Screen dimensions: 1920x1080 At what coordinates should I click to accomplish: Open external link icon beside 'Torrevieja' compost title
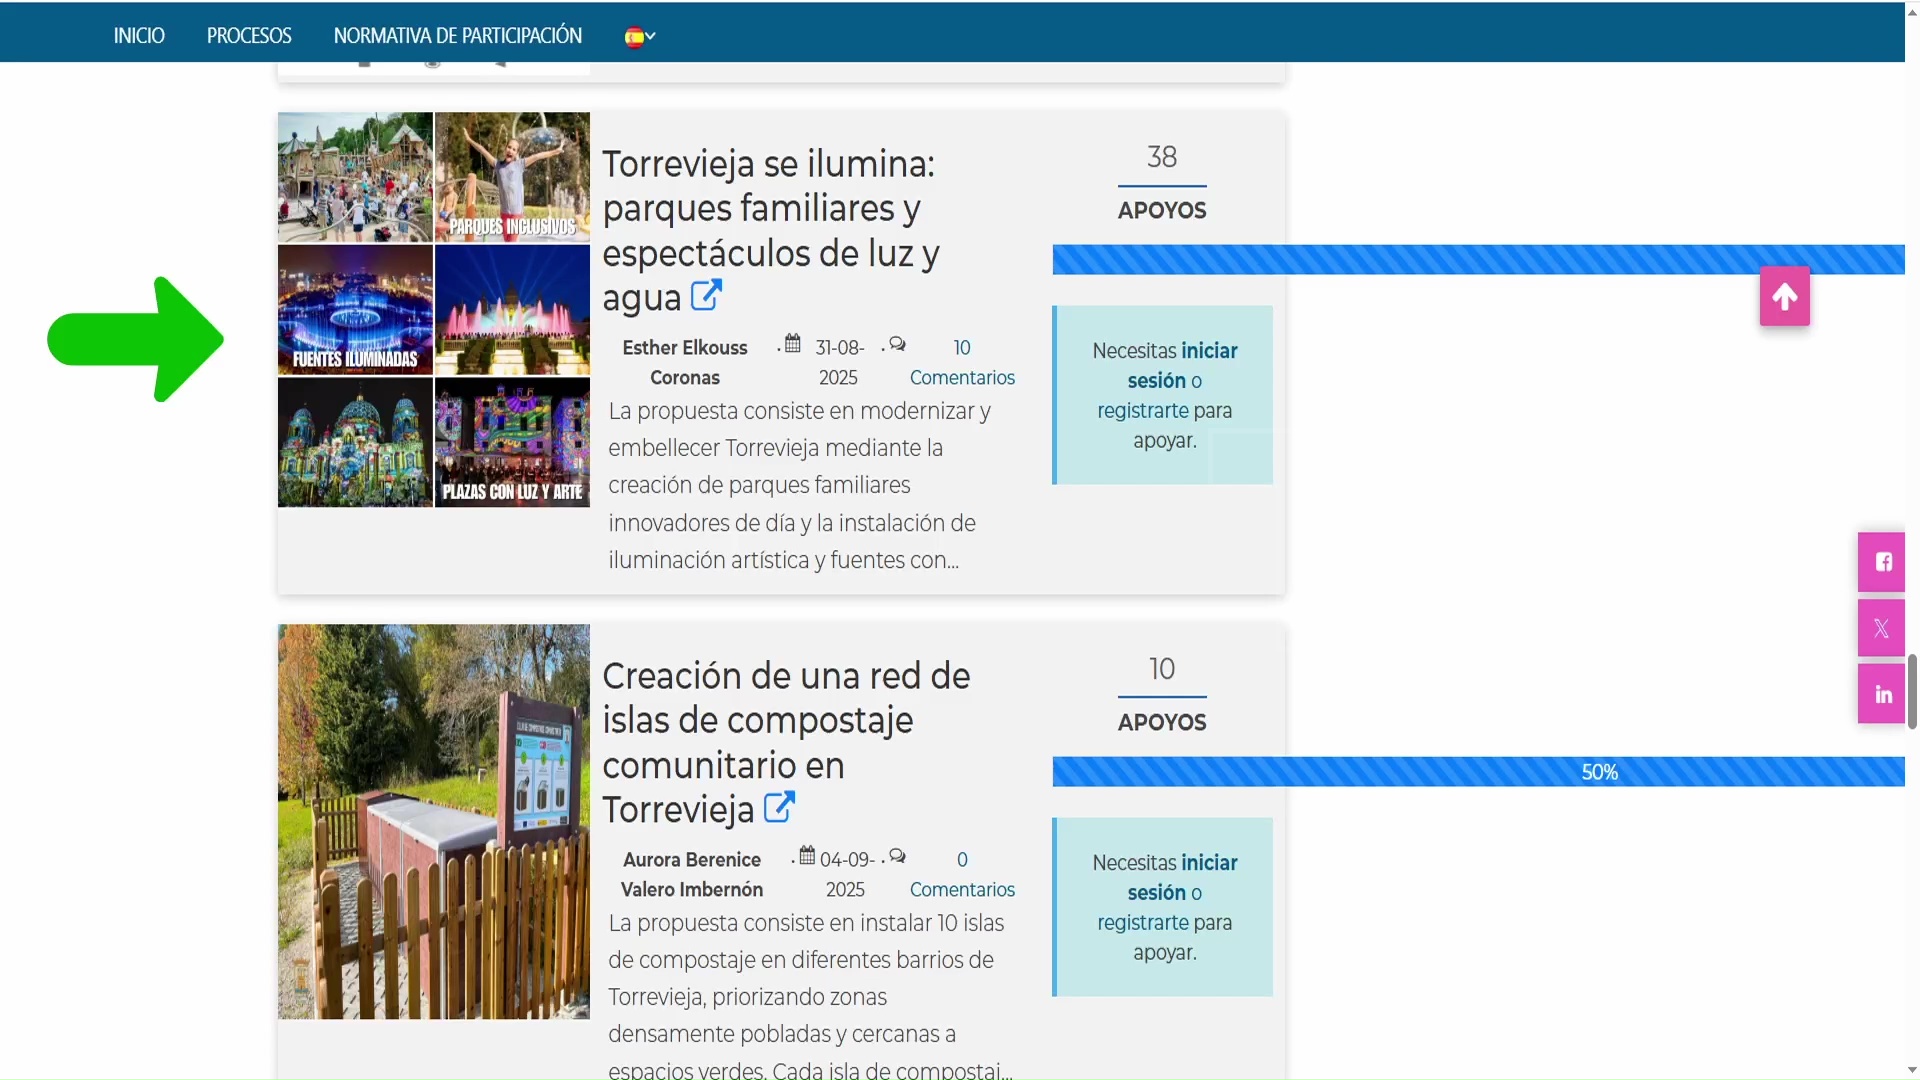coord(779,807)
